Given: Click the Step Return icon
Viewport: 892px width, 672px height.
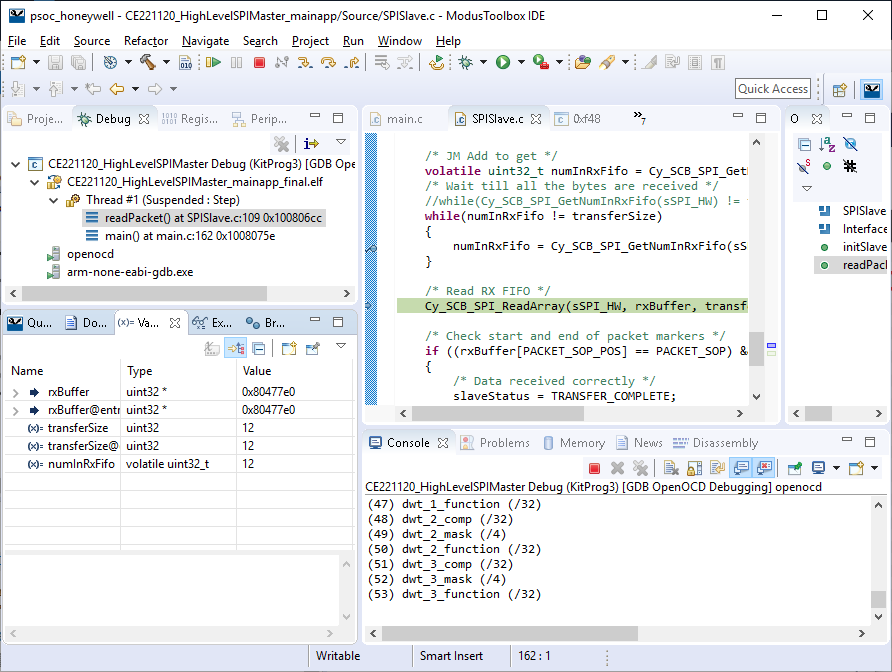Looking at the screenshot, I should (352, 63).
